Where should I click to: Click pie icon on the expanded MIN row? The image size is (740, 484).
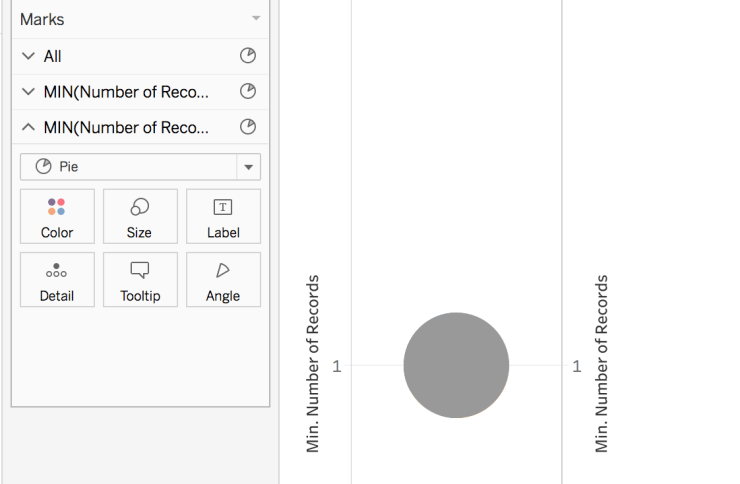pos(248,127)
